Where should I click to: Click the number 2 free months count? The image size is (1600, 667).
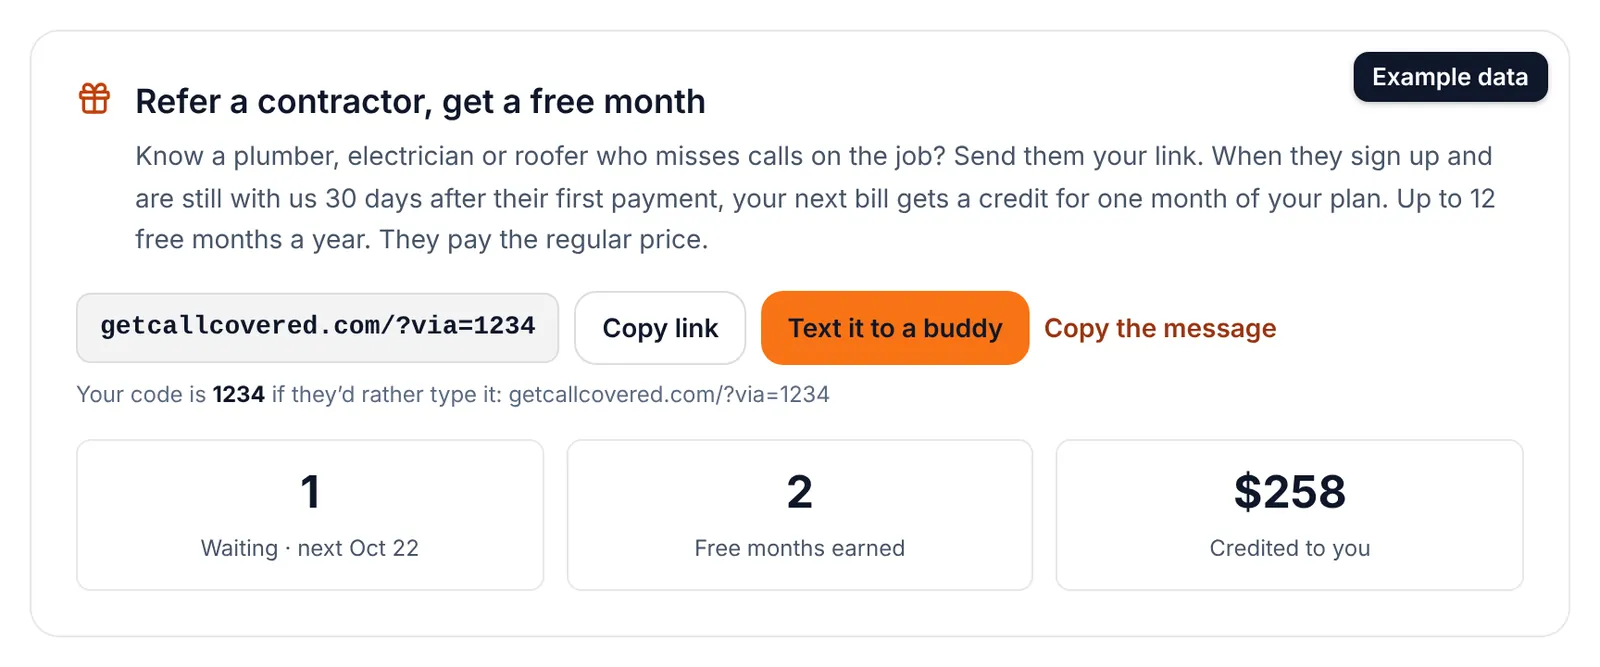800,492
